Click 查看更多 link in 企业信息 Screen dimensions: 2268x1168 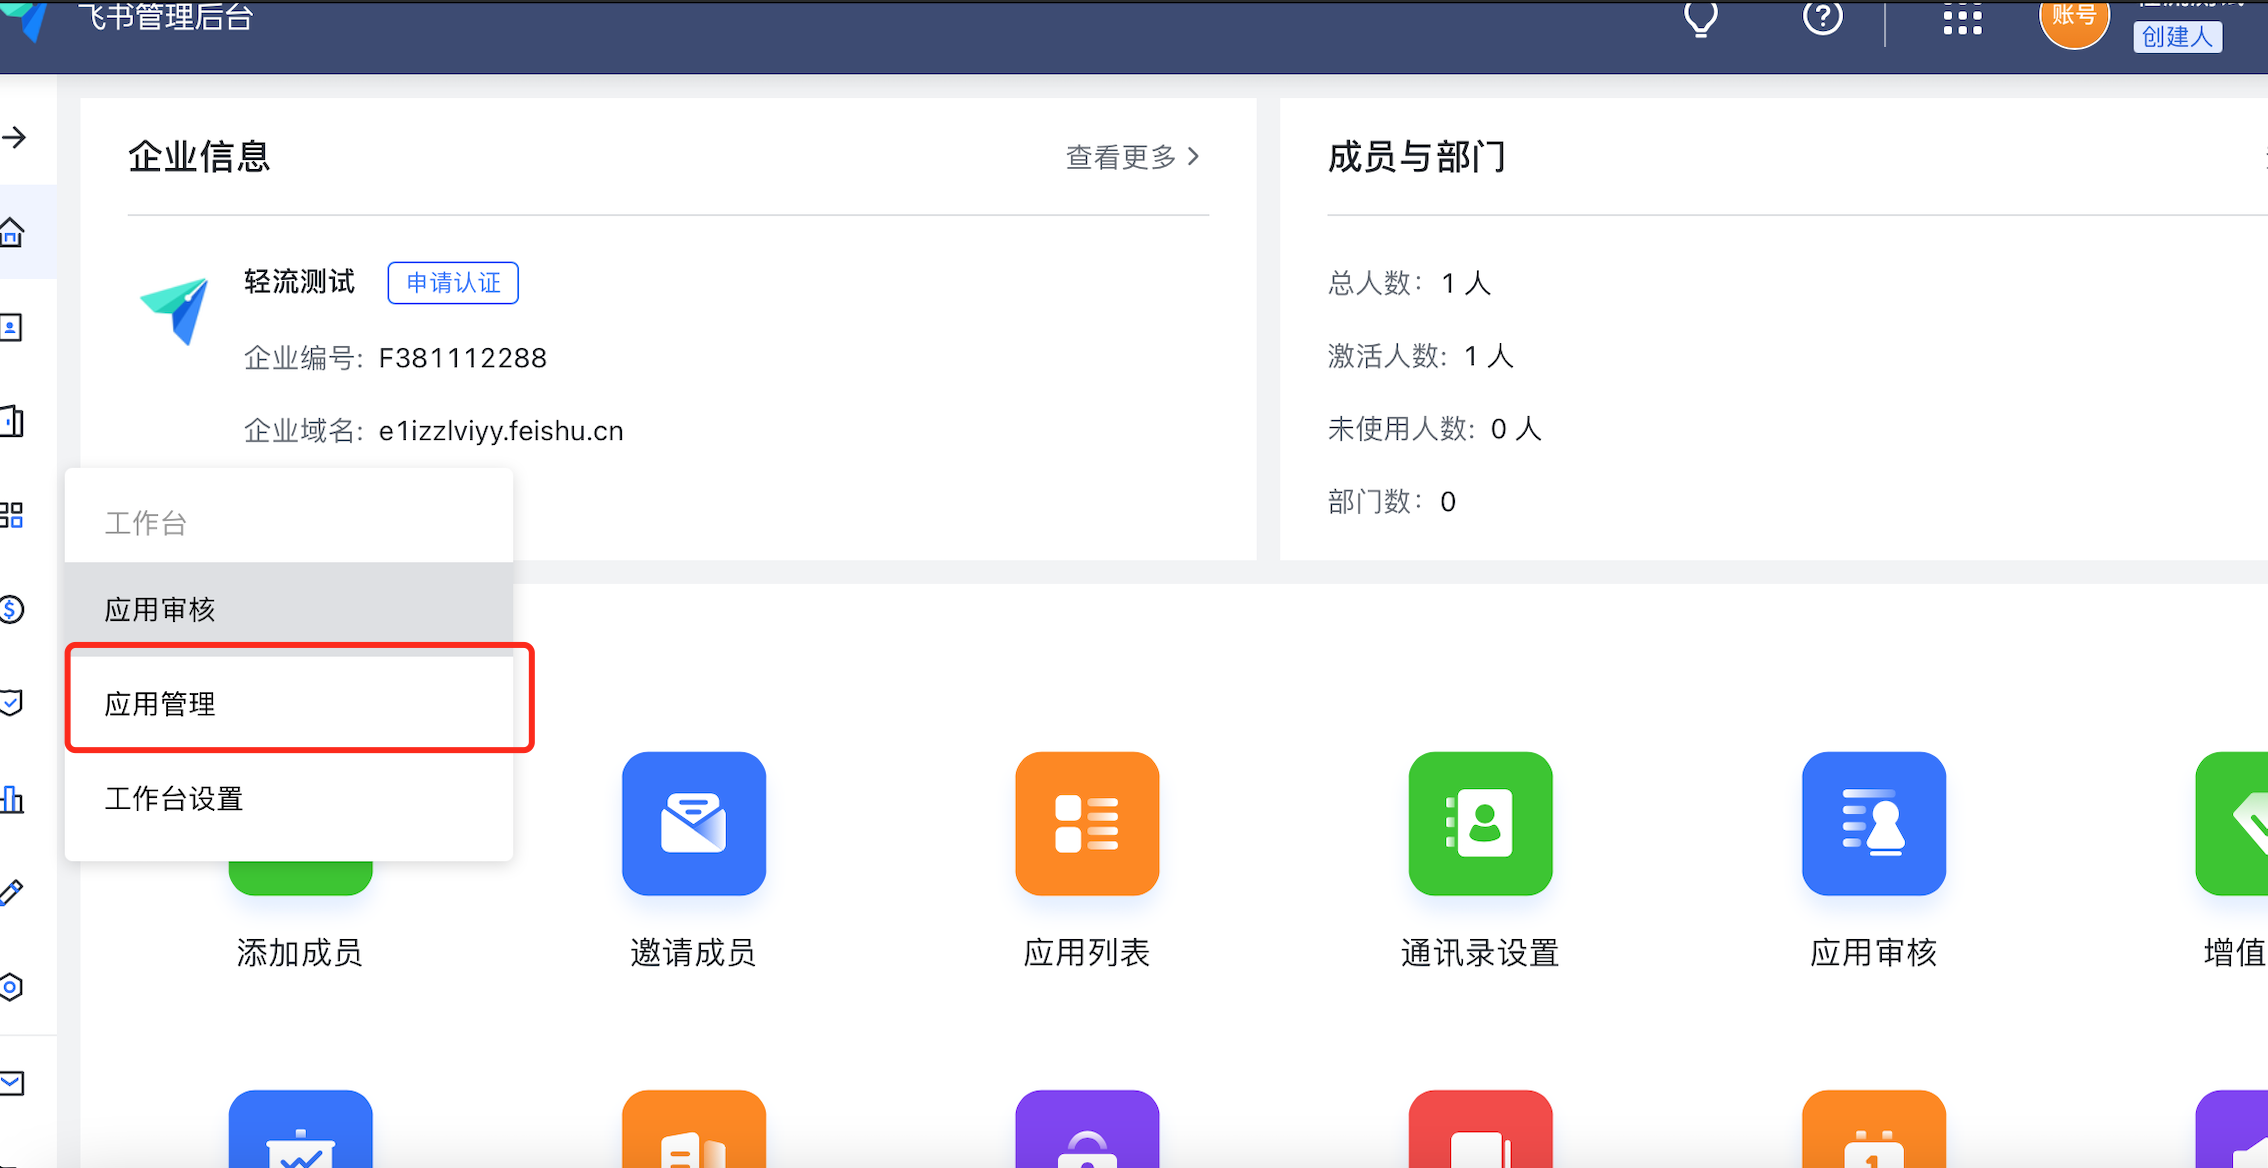click(1133, 157)
